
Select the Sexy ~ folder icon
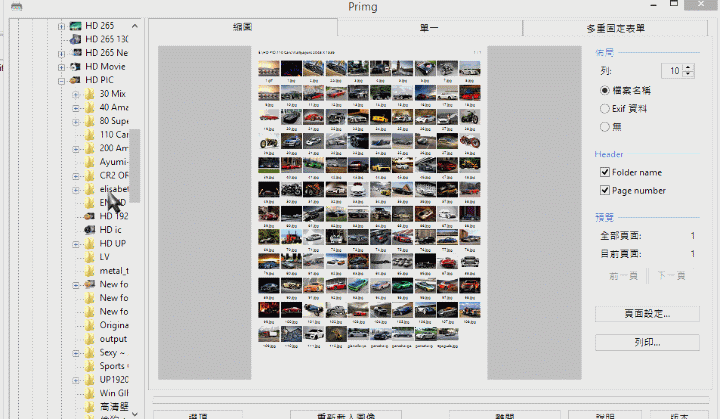90,353
